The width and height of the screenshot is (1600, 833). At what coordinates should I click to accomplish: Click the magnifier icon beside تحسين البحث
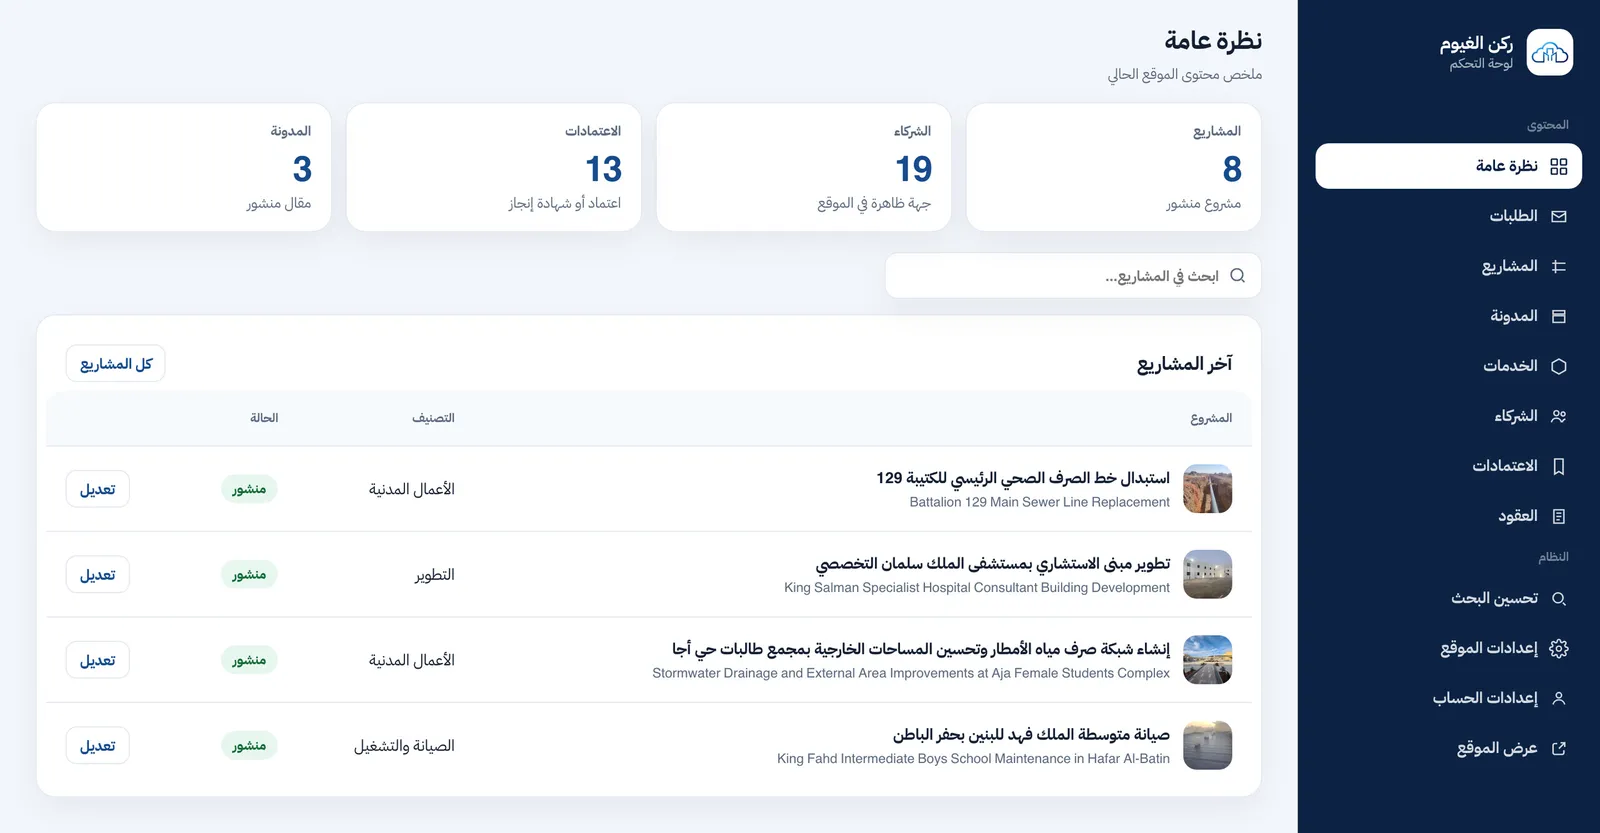pyautogui.click(x=1558, y=598)
